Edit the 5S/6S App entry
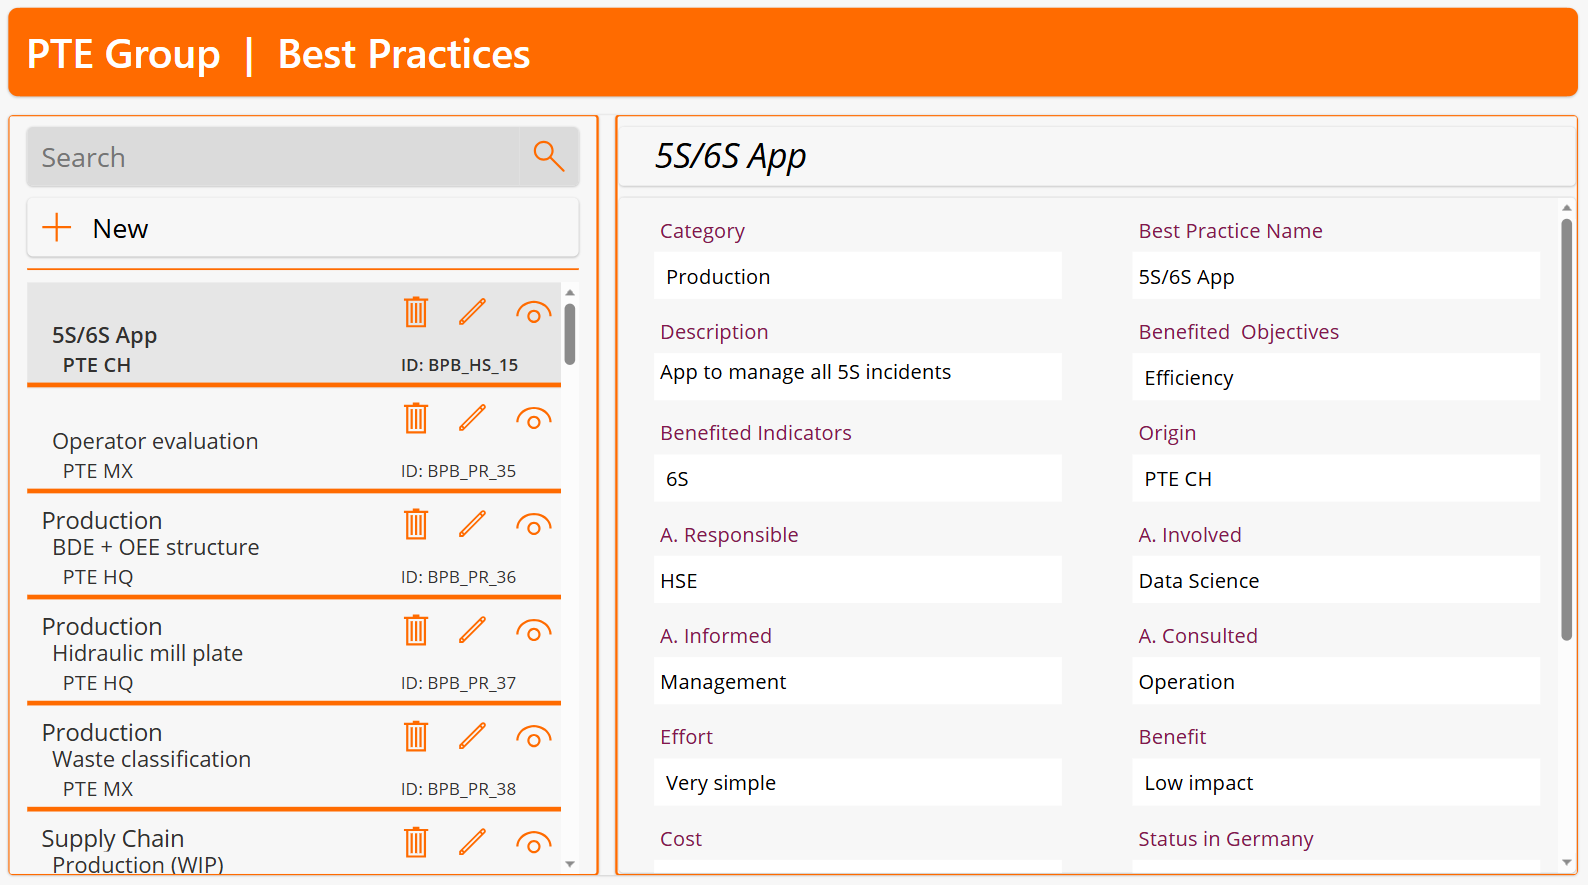This screenshot has height=885, width=1588. 472,312
